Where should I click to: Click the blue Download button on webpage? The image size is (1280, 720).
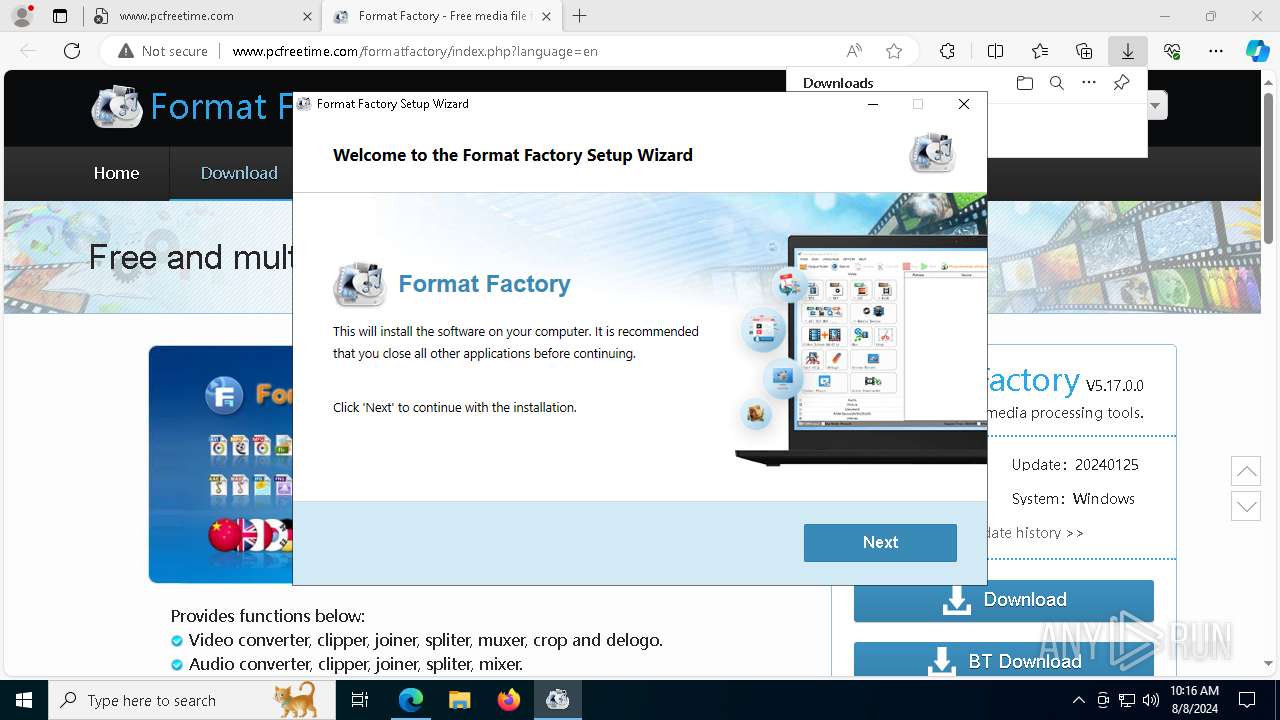point(1003,600)
